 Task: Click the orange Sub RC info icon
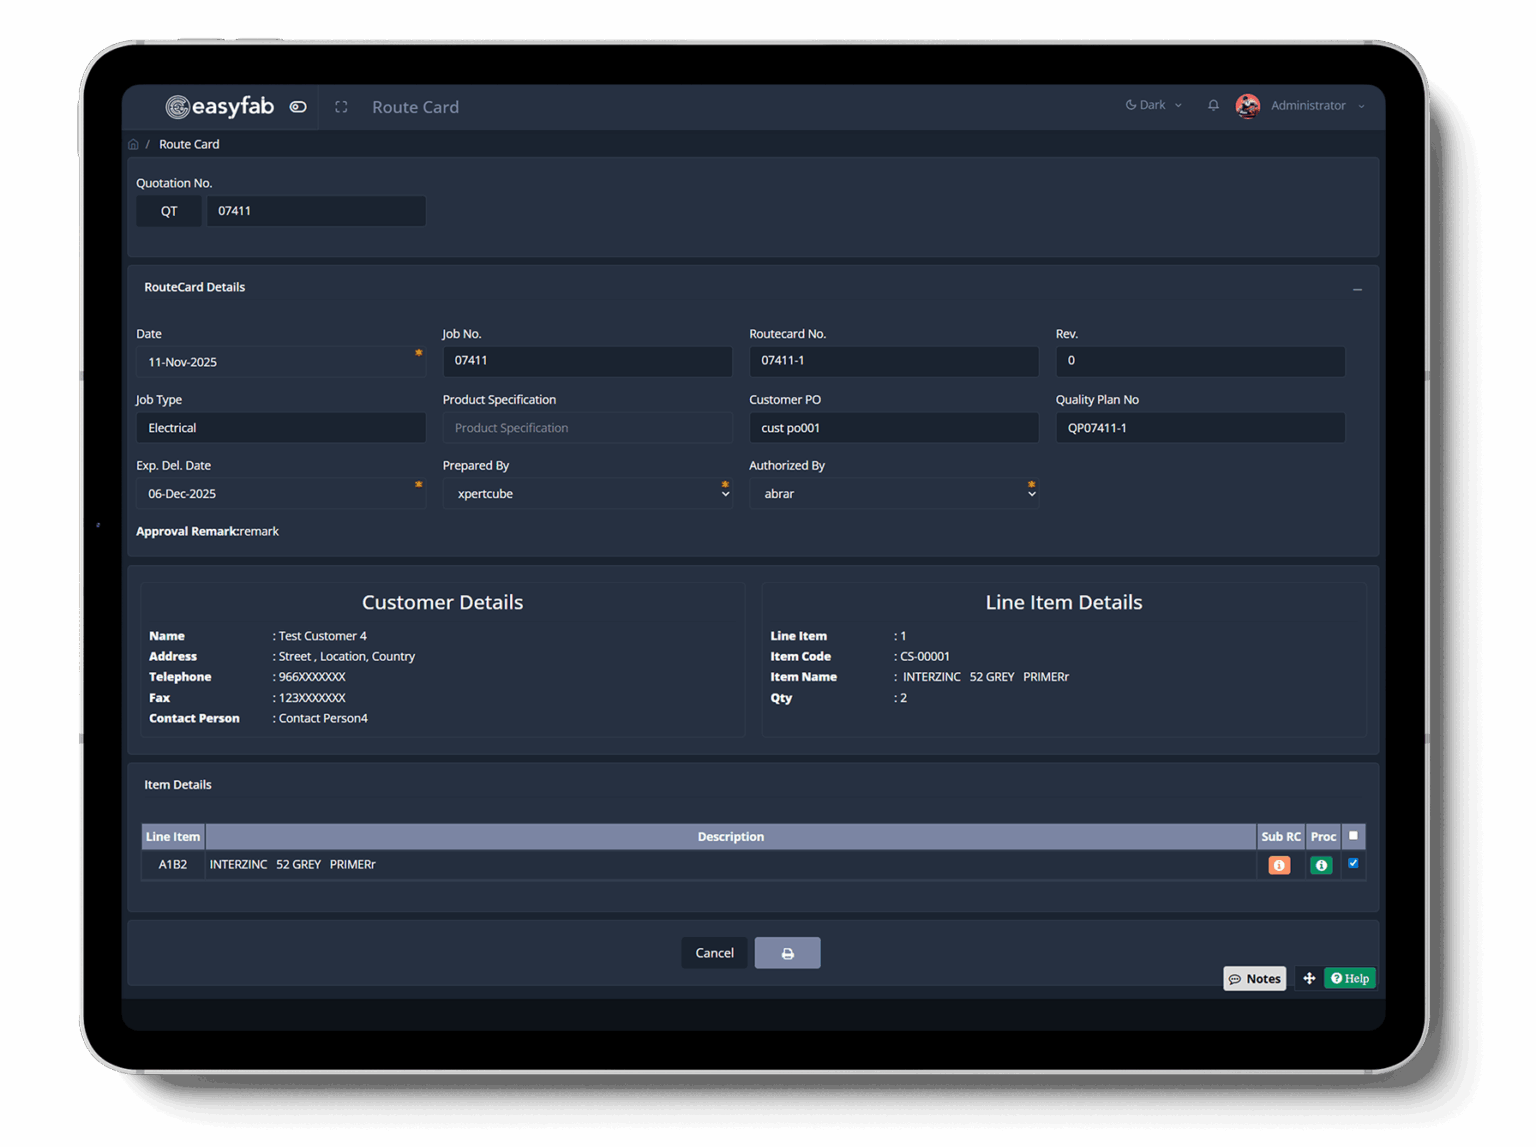coord(1279,865)
